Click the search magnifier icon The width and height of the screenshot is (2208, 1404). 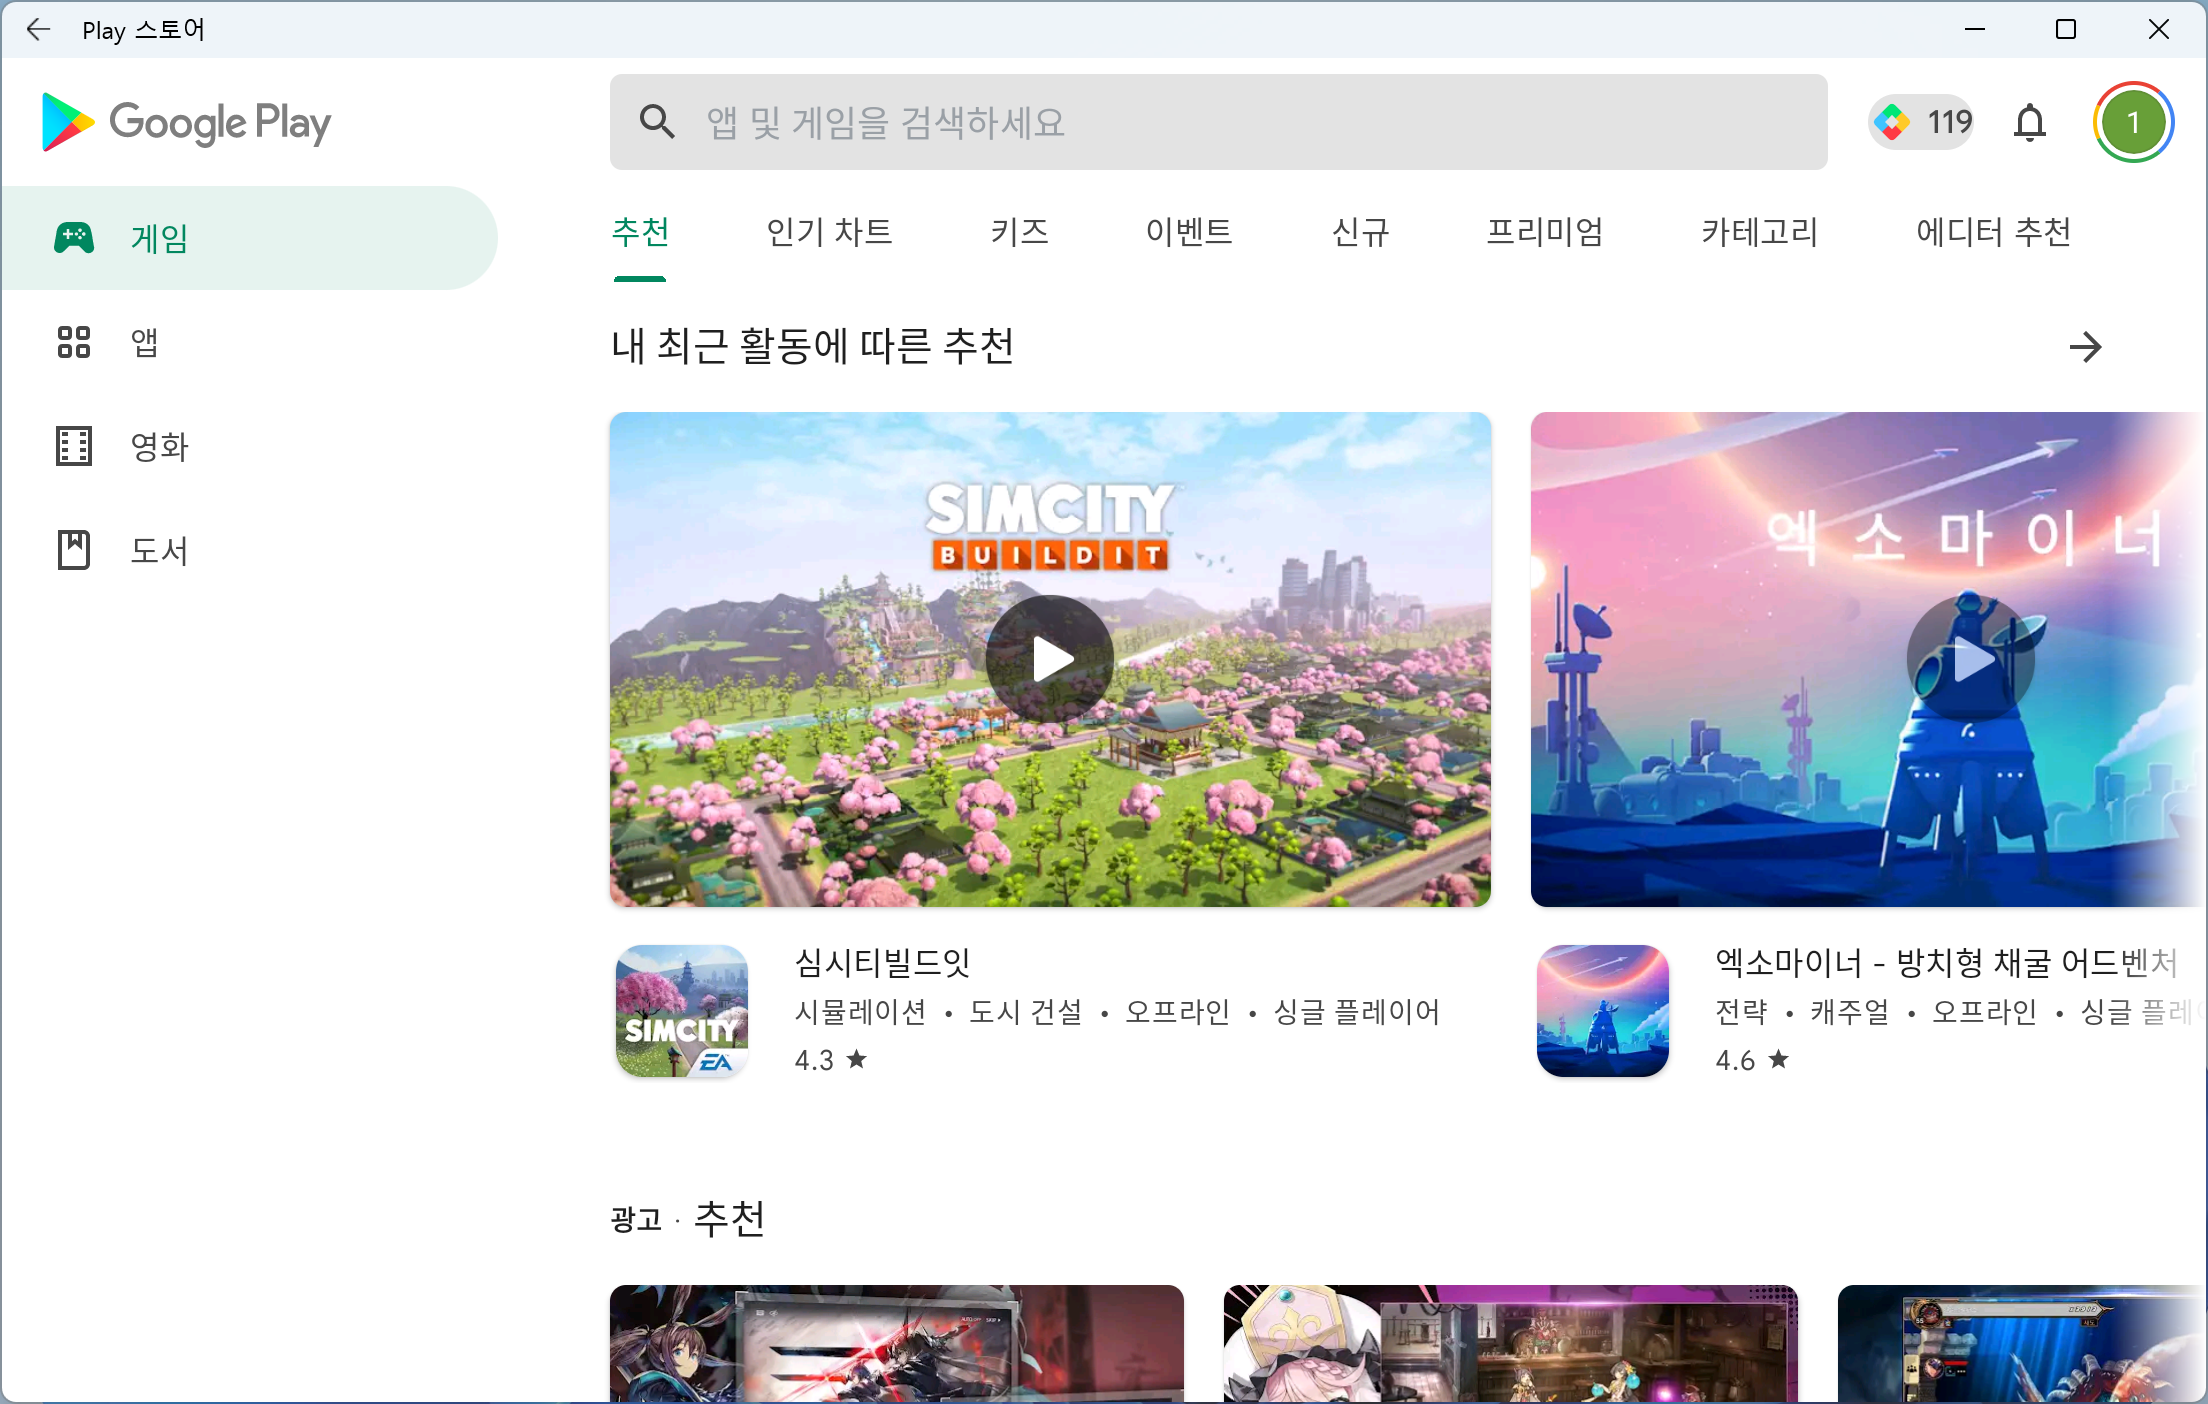pyautogui.click(x=656, y=122)
